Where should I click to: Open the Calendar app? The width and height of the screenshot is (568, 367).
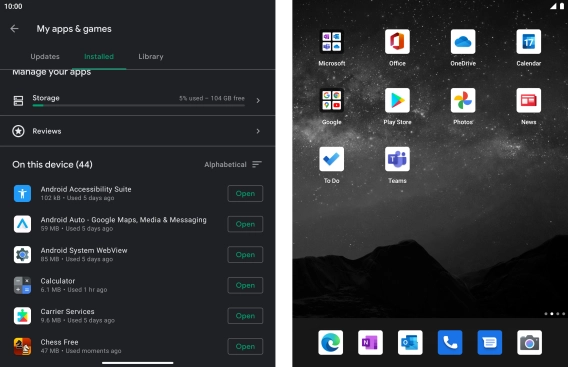pyautogui.click(x=529, y=42)
